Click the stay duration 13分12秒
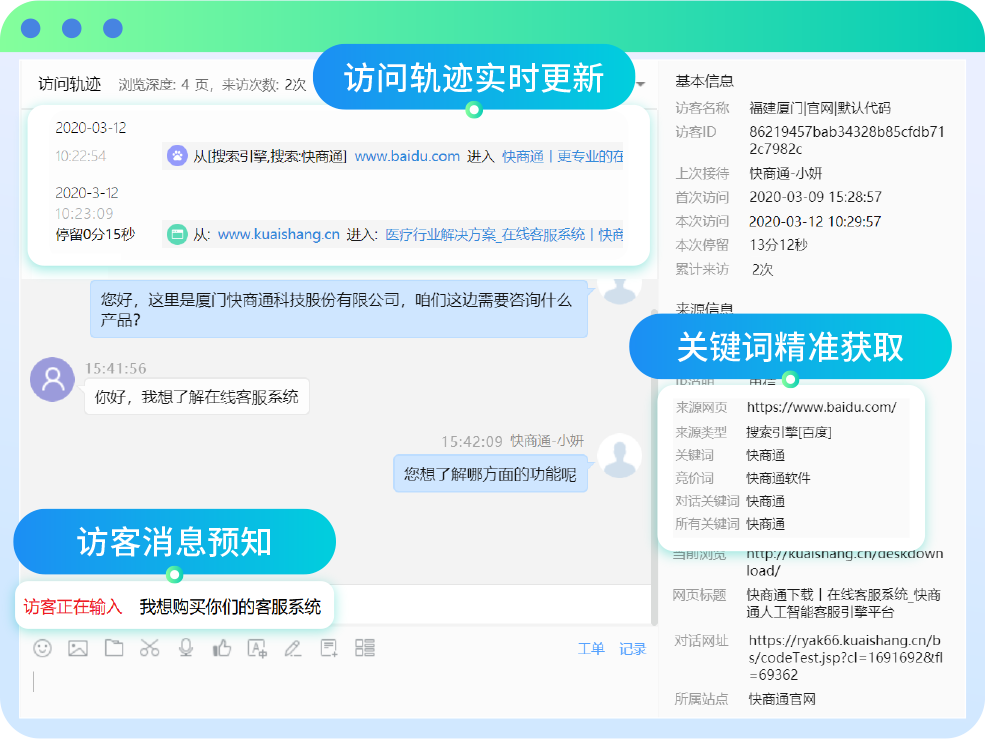Viewport: 985px width, 739px height. point(778,245)
